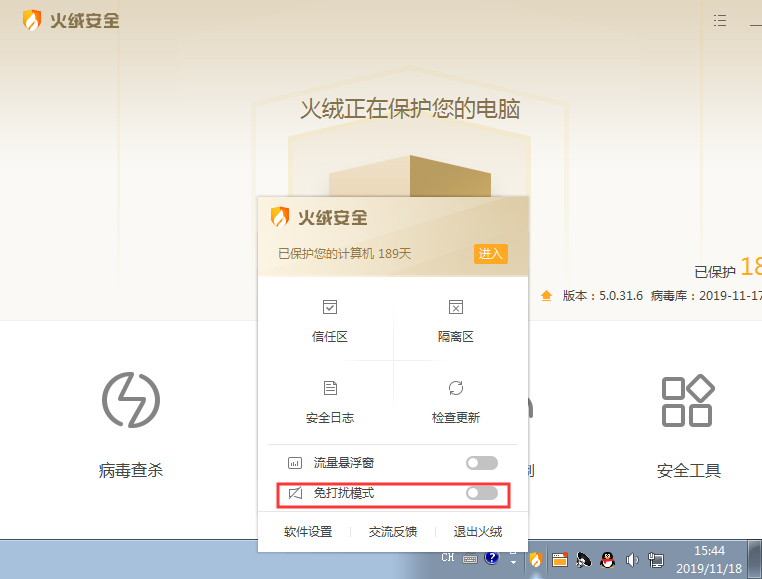The width and height of the screenshot is (762, 579).
Task: Click 退出火绒 to exit Huorong
Action: [x=478, y=532]
